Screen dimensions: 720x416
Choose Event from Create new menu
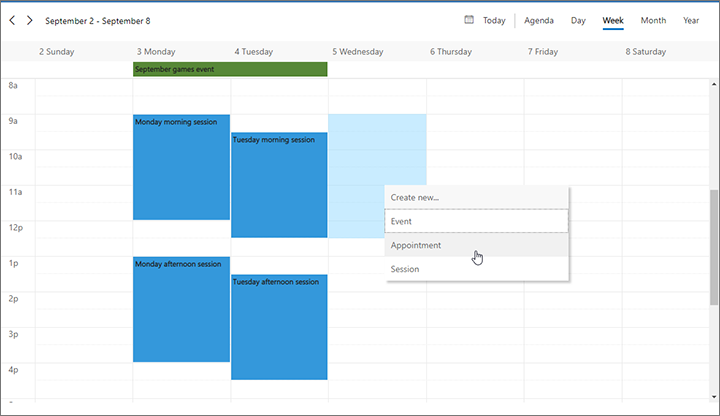pos(476,221)
